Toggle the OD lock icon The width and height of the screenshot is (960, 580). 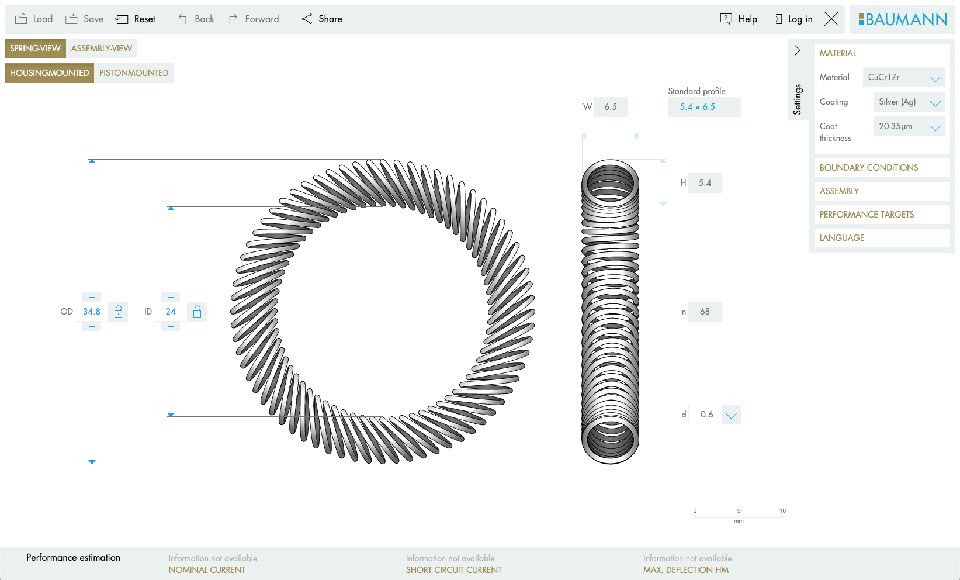click(x=118, y=312)
